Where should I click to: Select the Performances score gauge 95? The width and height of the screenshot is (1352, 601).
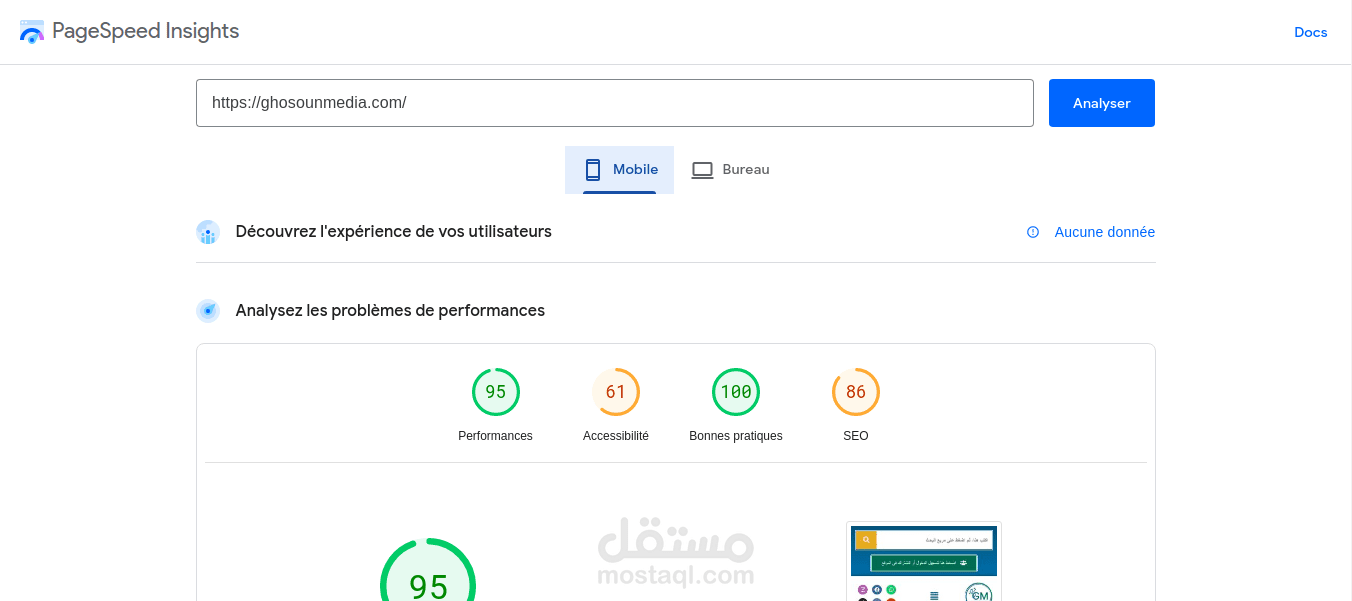point(496,392)
